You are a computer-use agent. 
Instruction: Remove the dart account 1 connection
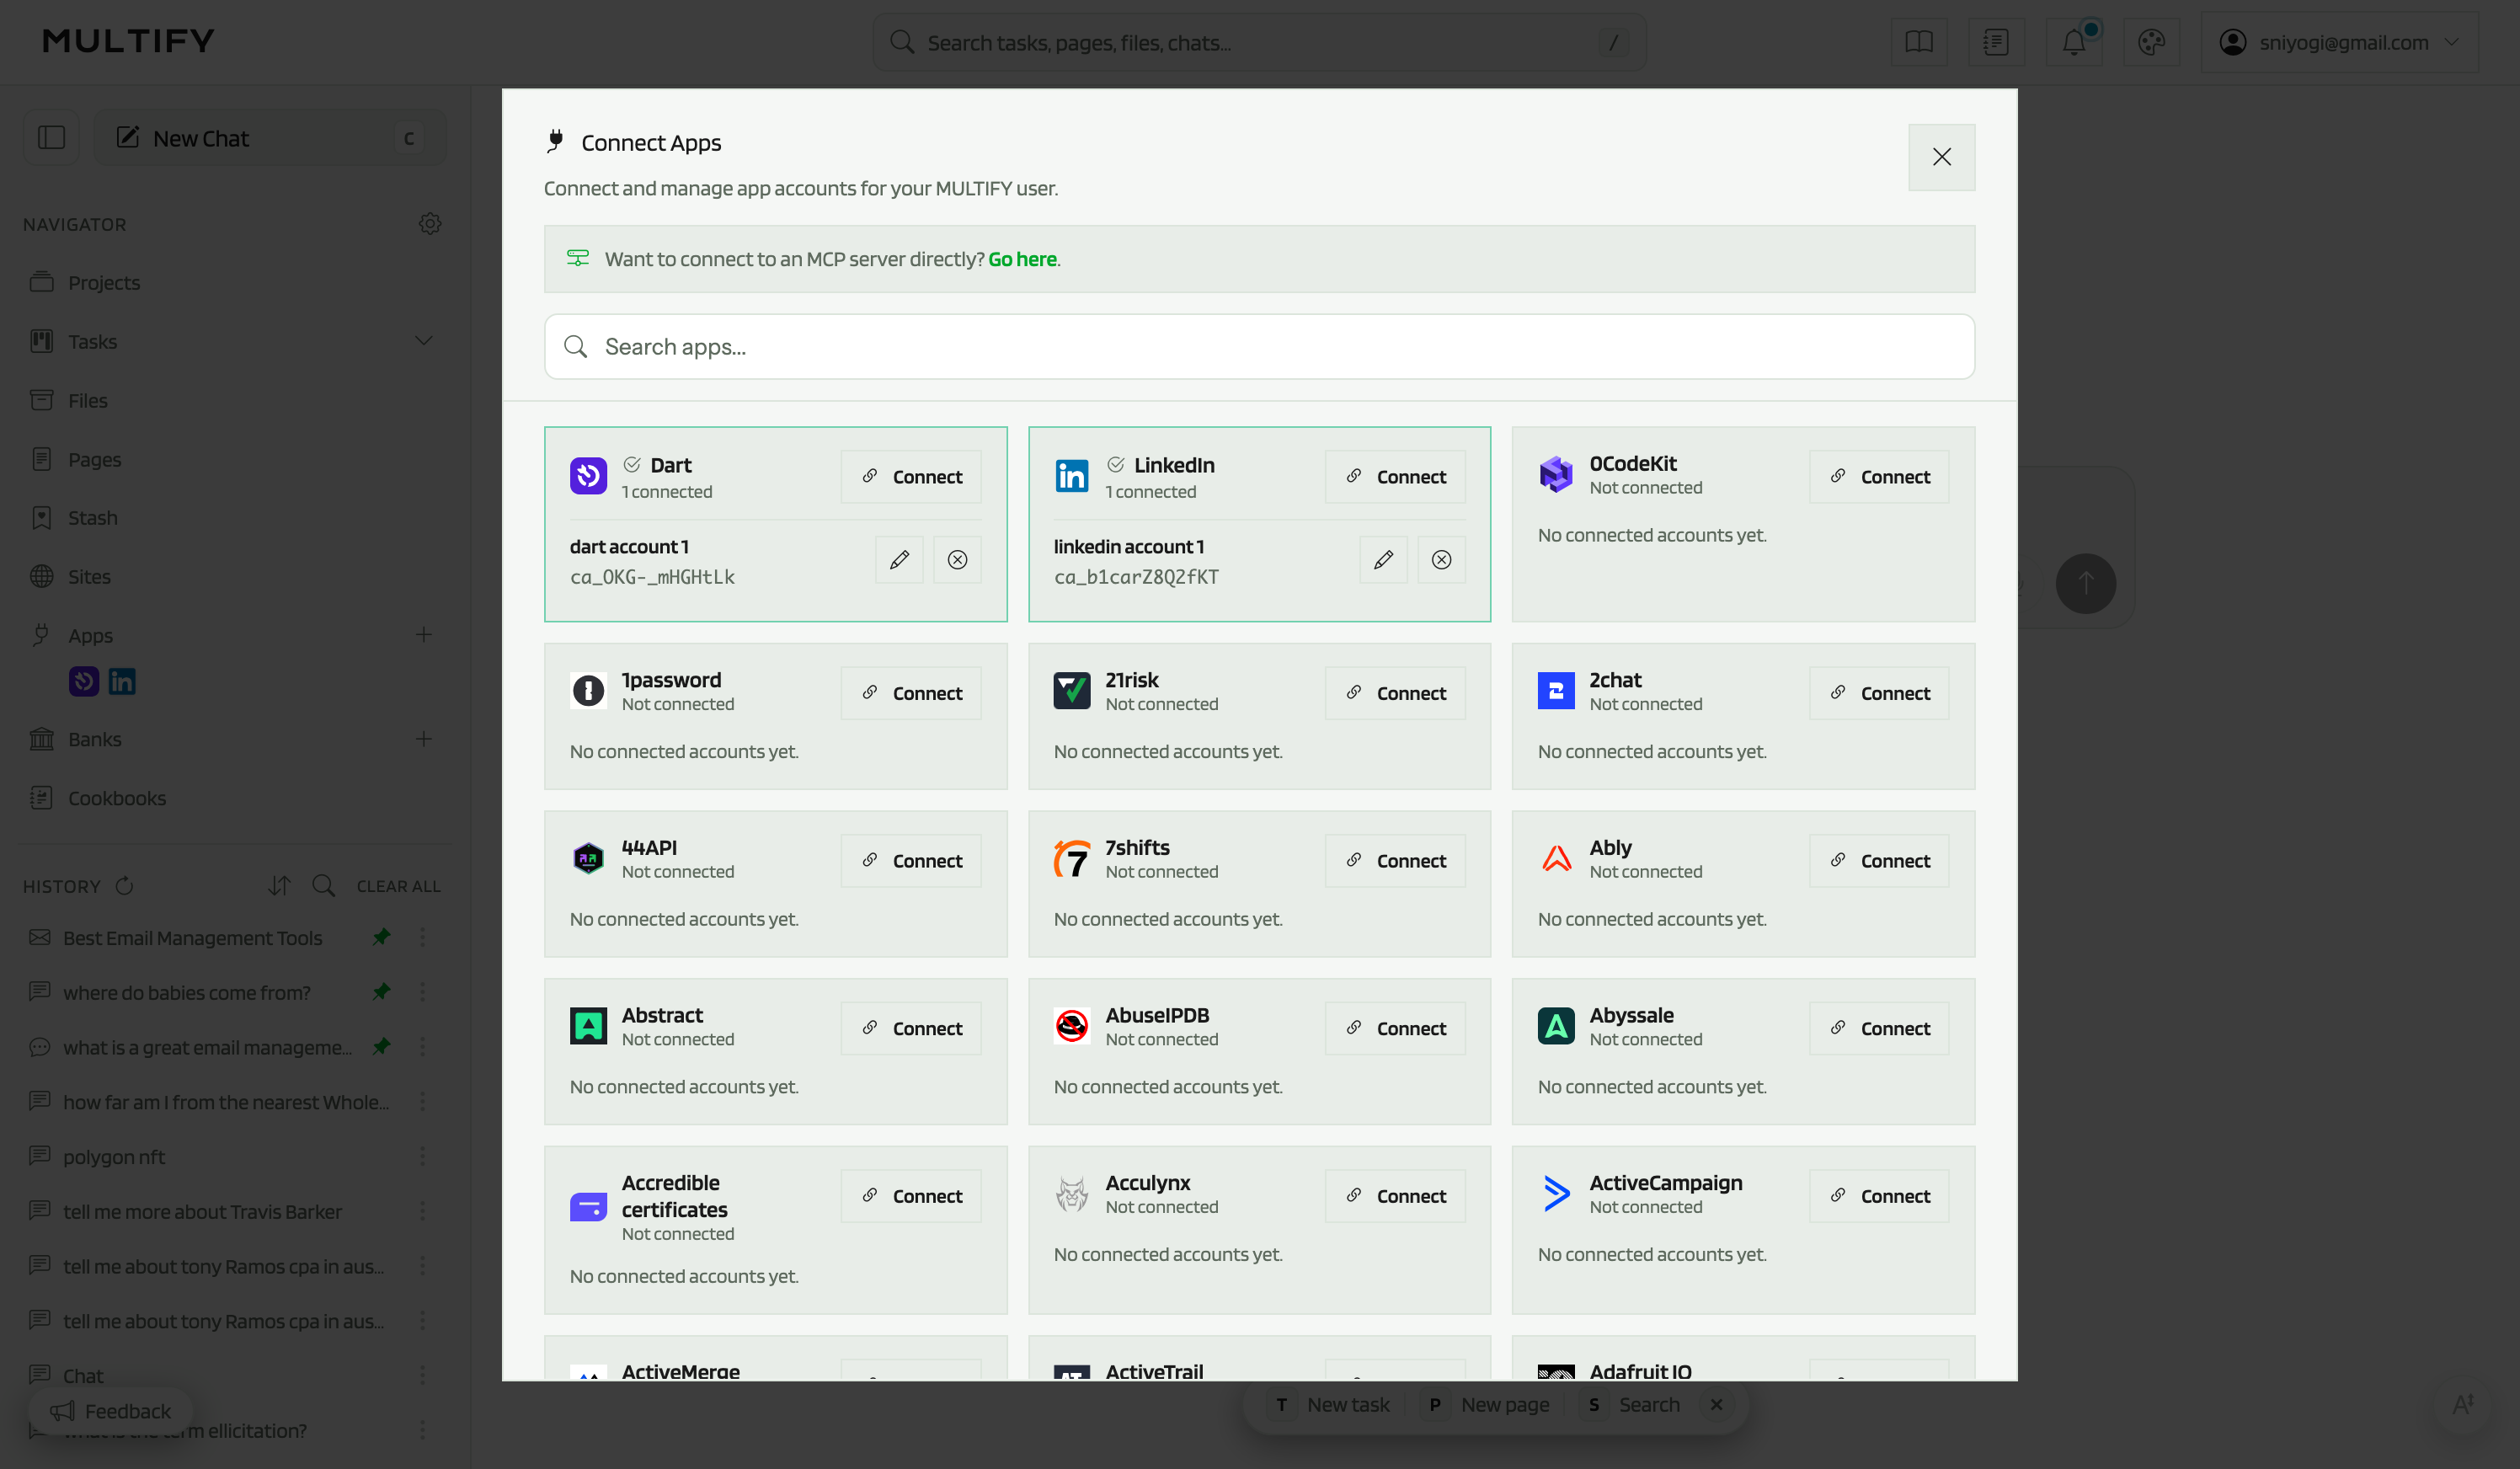click(x=957, y=560)
